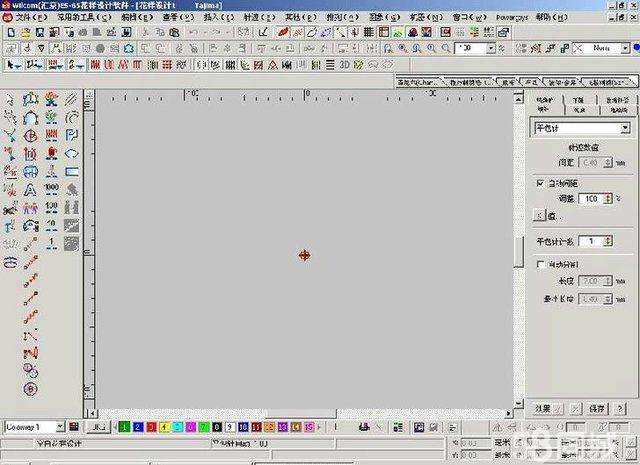Click the ? help button in panel

pos(620,408)
